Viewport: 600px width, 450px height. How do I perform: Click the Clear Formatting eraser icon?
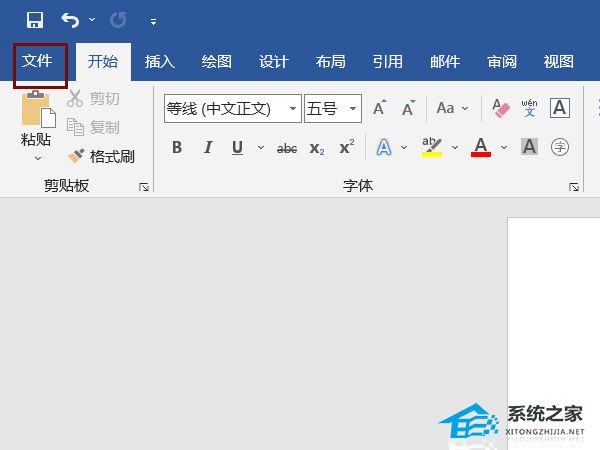pos(501,108)
